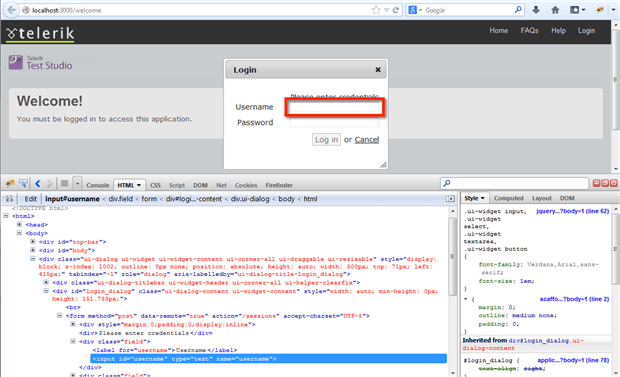Open the jquery...?body=1 (line 62) source link

click(x=573, y=211)
